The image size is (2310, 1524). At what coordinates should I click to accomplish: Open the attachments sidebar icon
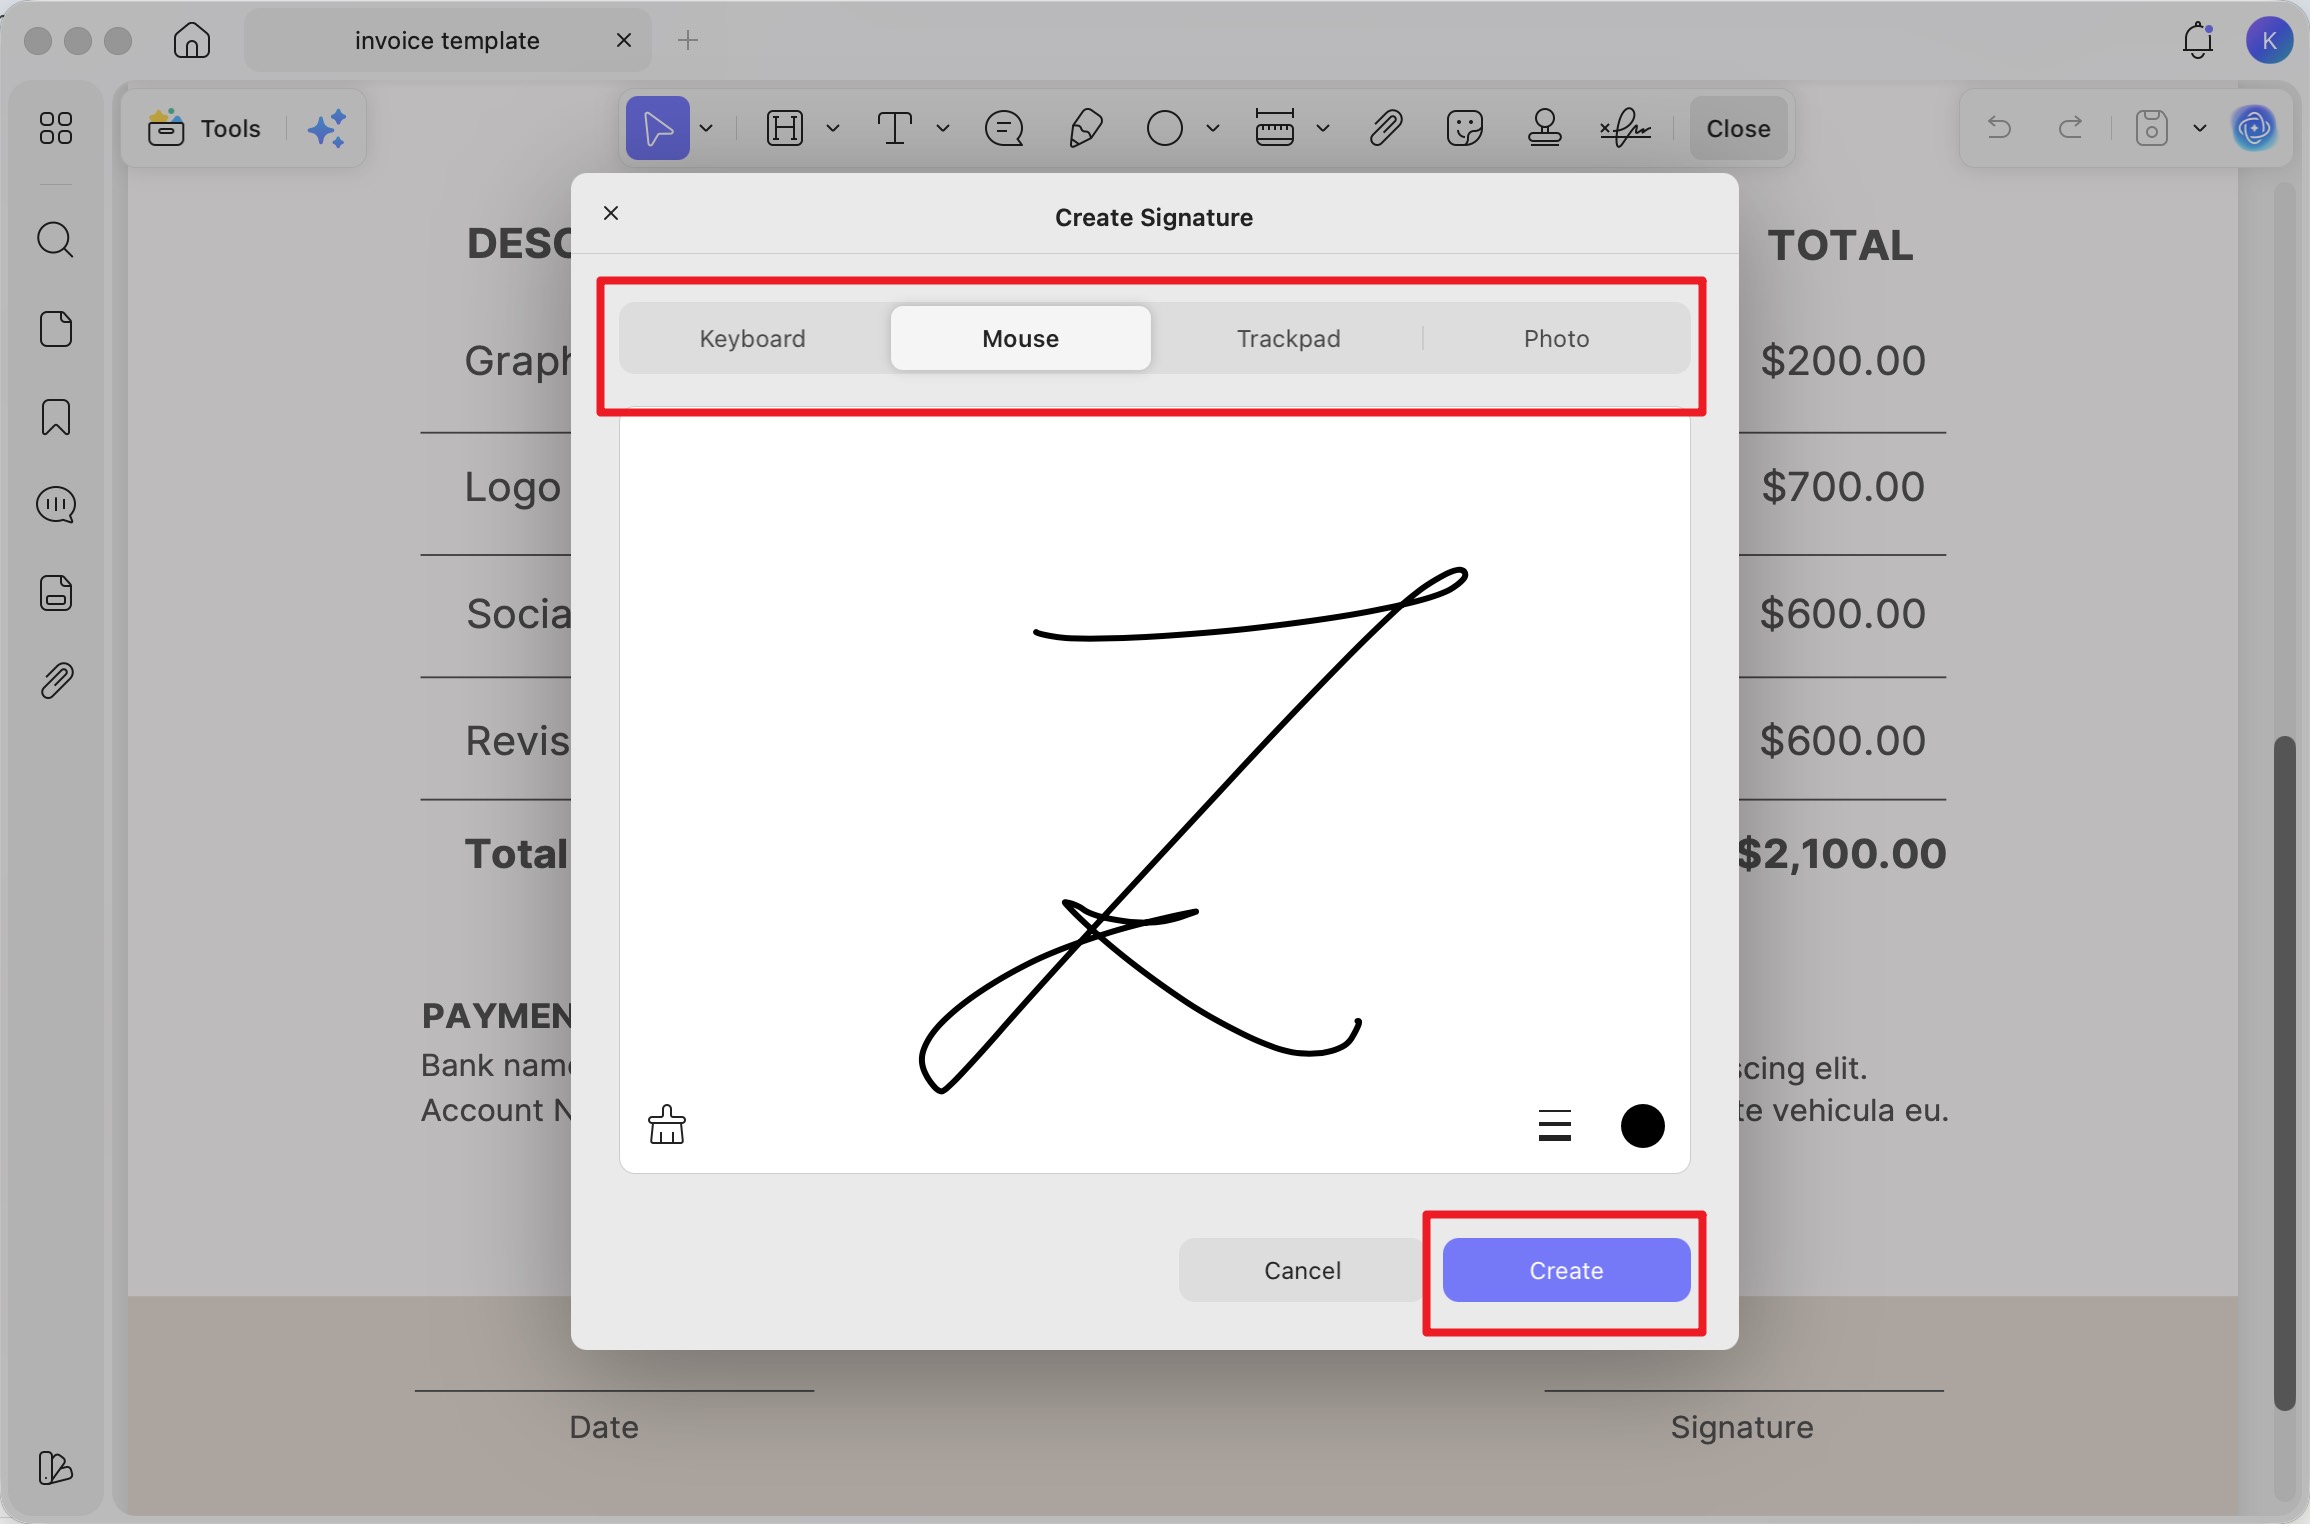56,681
